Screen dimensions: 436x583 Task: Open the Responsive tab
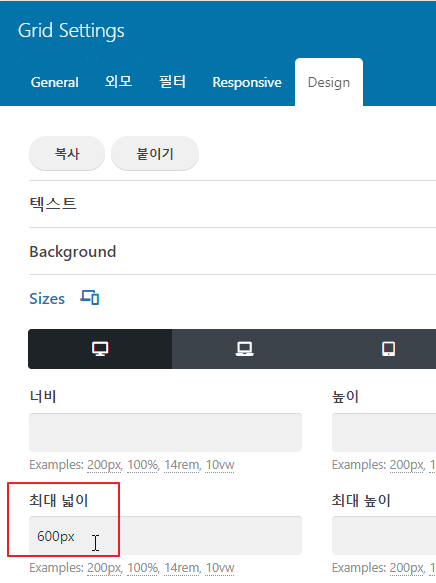click(247, 82)
